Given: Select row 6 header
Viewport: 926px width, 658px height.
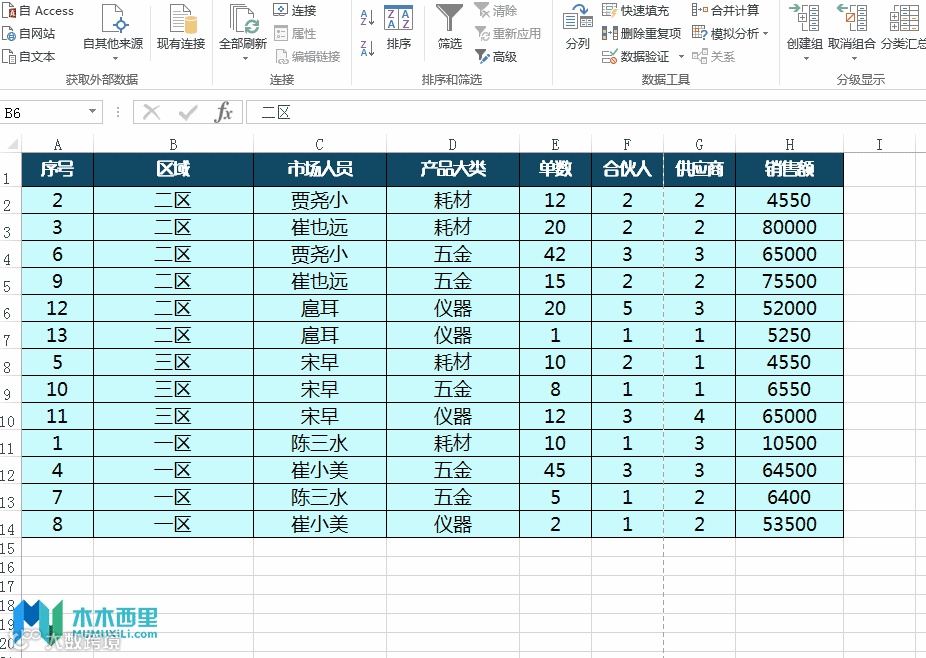Looking at the screenshot, I should [10, 308].
